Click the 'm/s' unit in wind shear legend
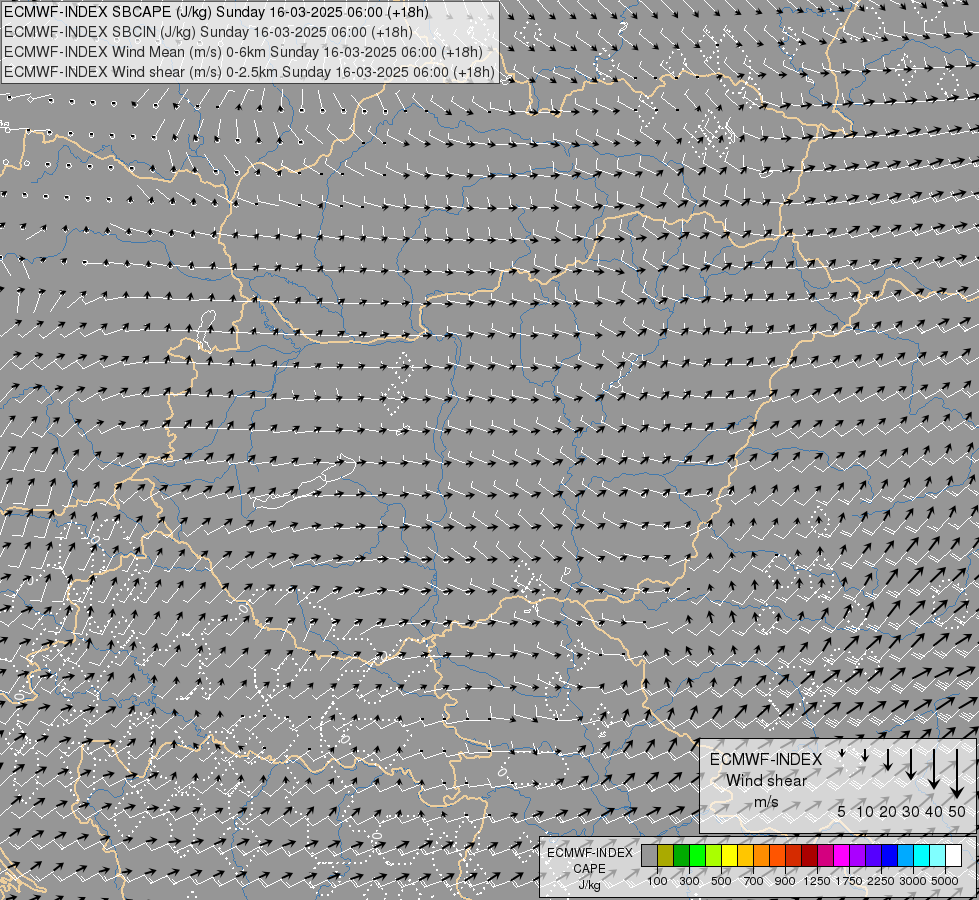This screenshot has height=900, width=979. (766, 802)
